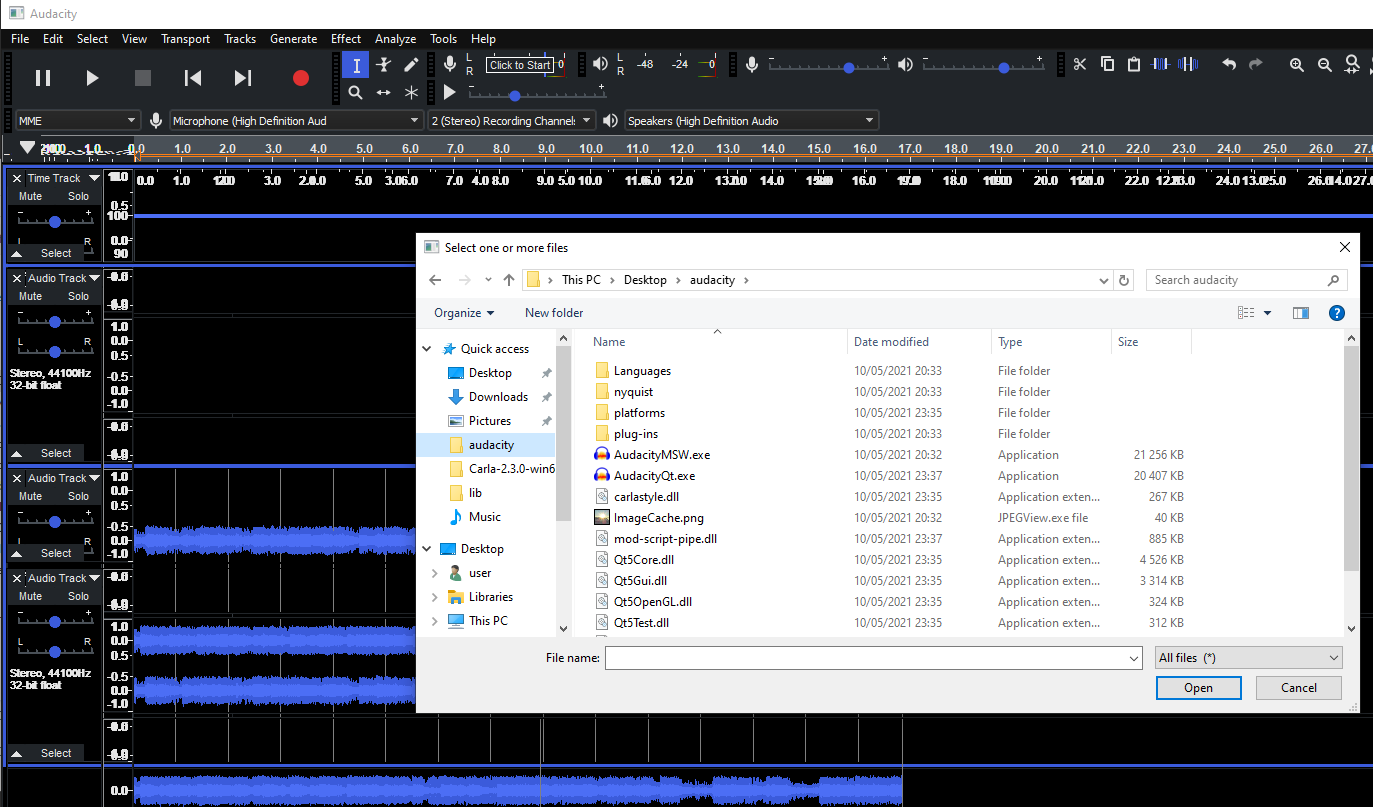Open file dialog help question mark
This screenshot has height=807, width=1373.
click(1336, 313)
